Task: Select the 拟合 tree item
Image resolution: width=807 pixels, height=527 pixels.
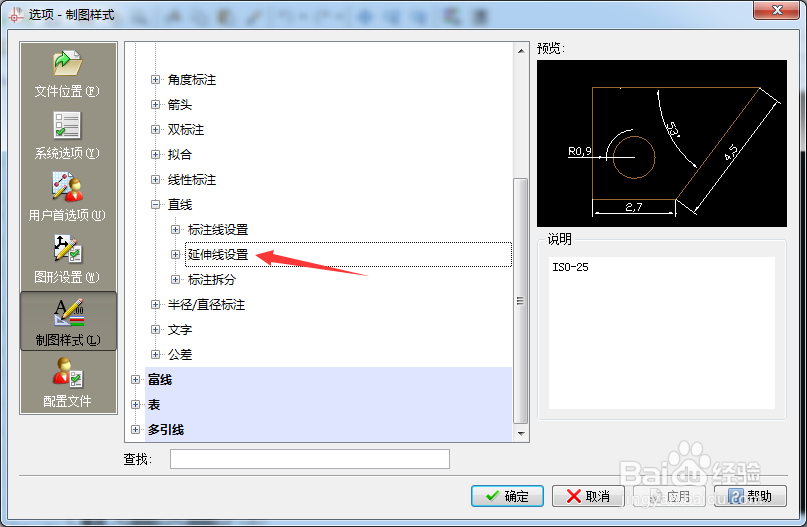Action: point(180,154)
